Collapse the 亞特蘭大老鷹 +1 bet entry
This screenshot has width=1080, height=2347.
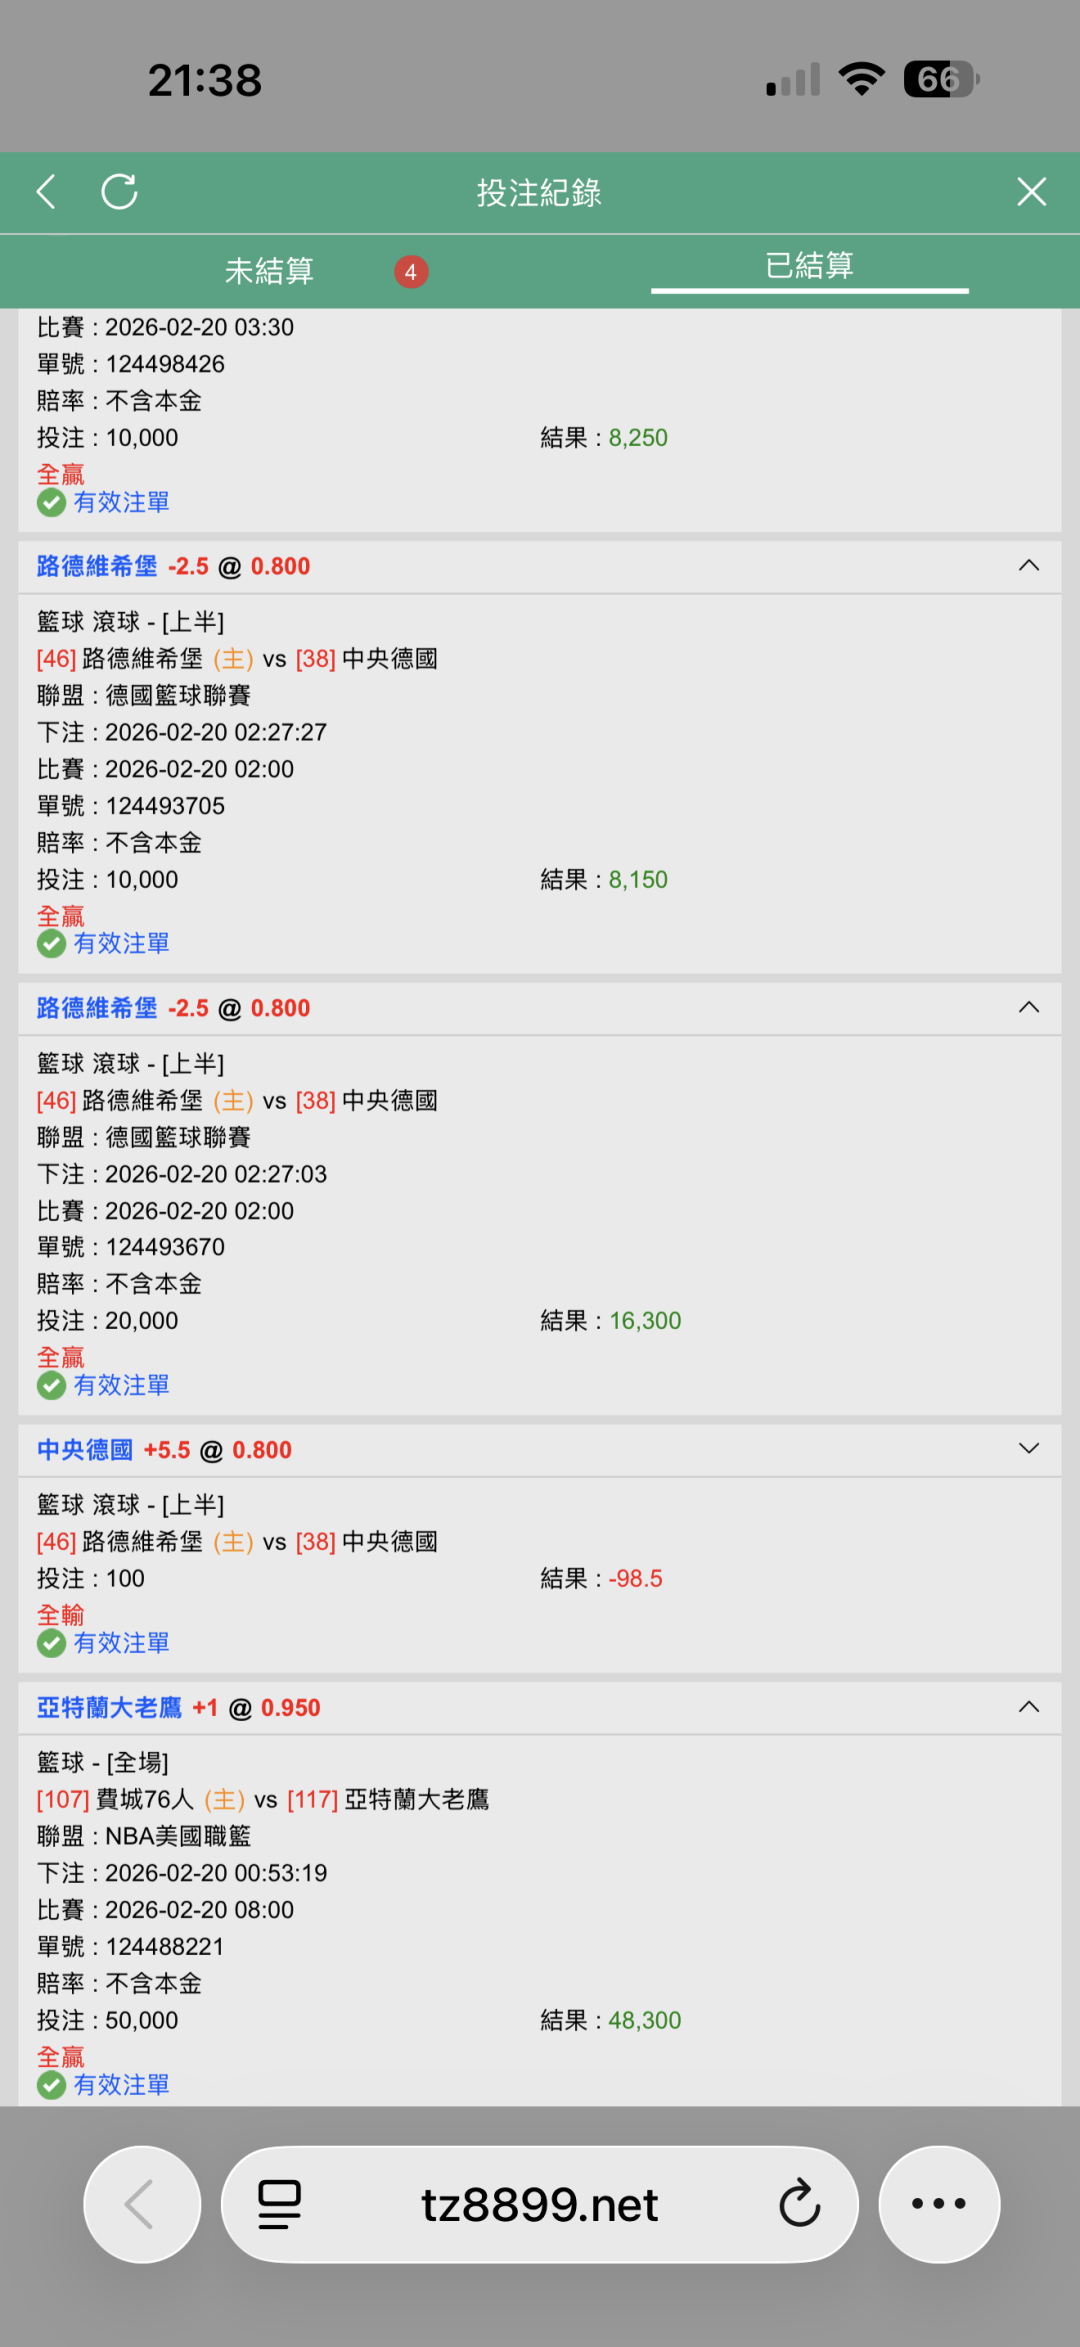[1028, 1707]
